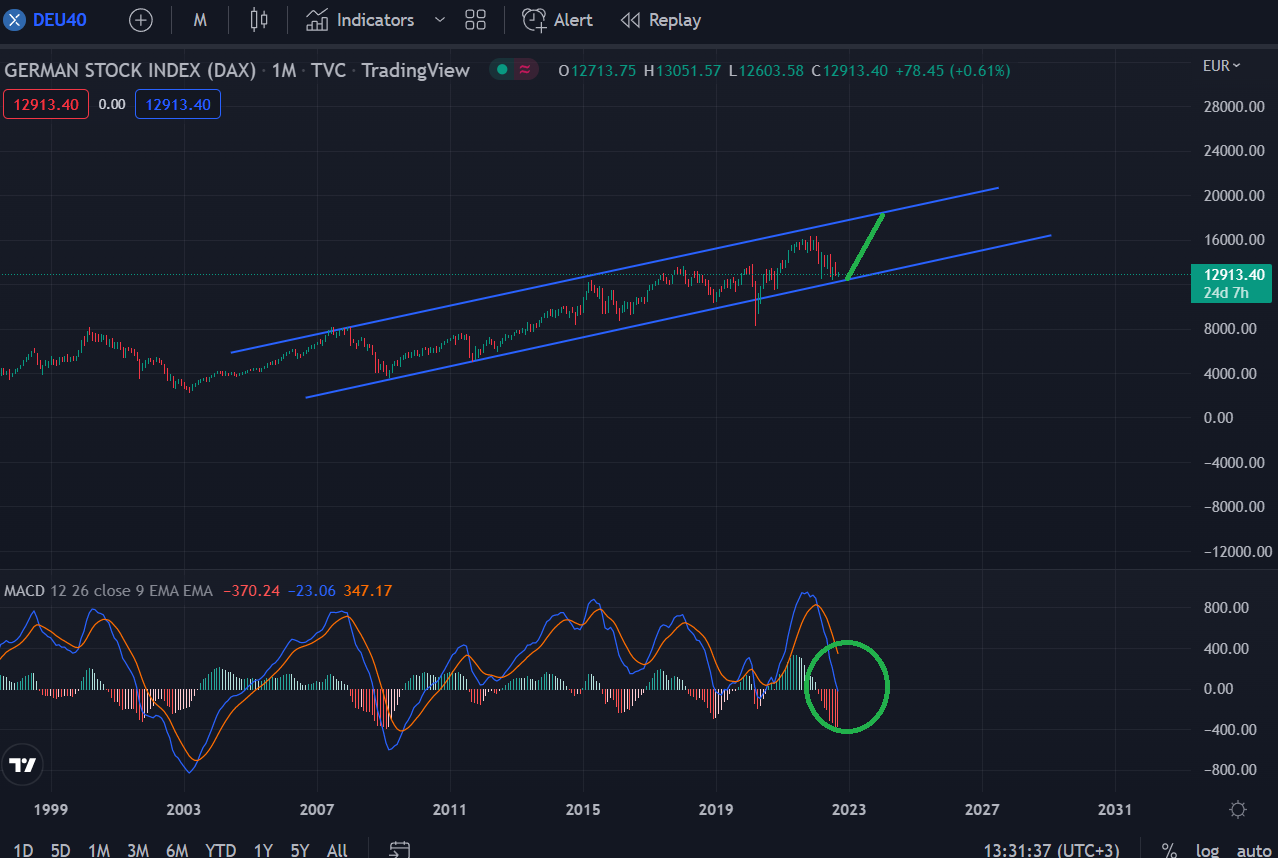Change chart type via the candles icon
Image resolution: width=1278 pixels, height=858 pixels.
(259, 20)
